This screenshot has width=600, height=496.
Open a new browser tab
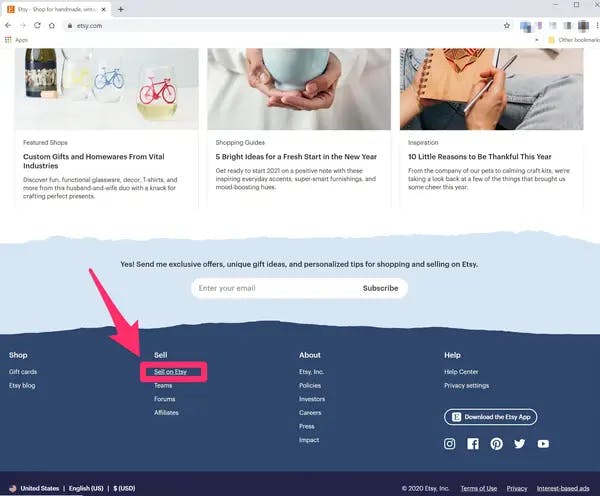click(x=121, y=9)
